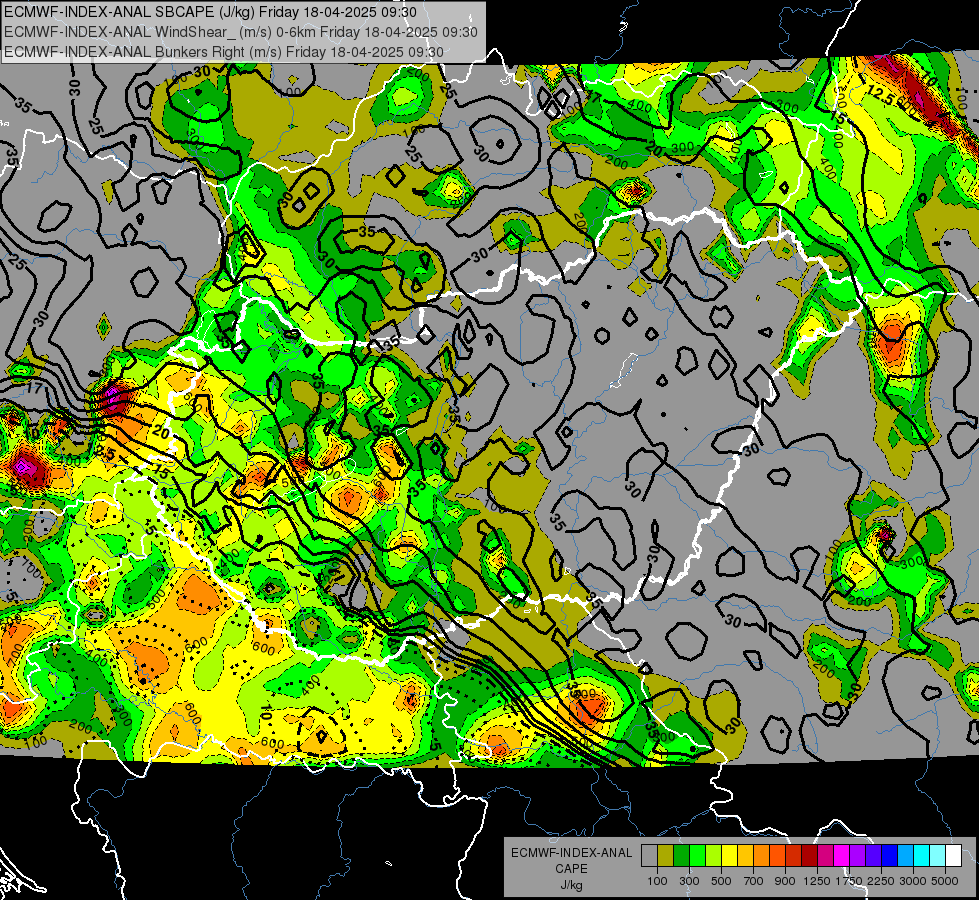Click the legend value 2250
The image size is (979, 900).
click(x=882, y=881)
